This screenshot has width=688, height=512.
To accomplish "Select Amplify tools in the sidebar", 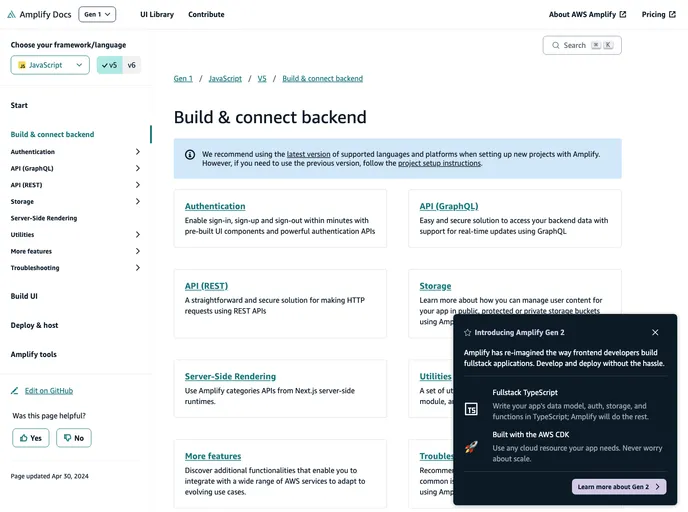I will pyautogui.click(x=33, y=354).
